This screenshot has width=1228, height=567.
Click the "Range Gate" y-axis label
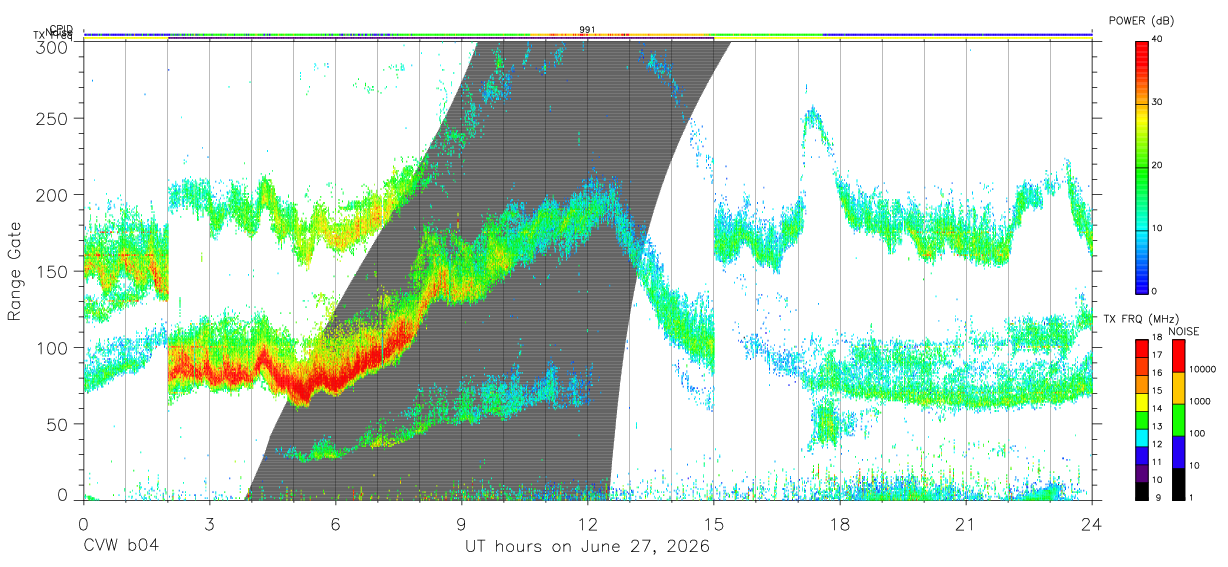coord(15,271)
